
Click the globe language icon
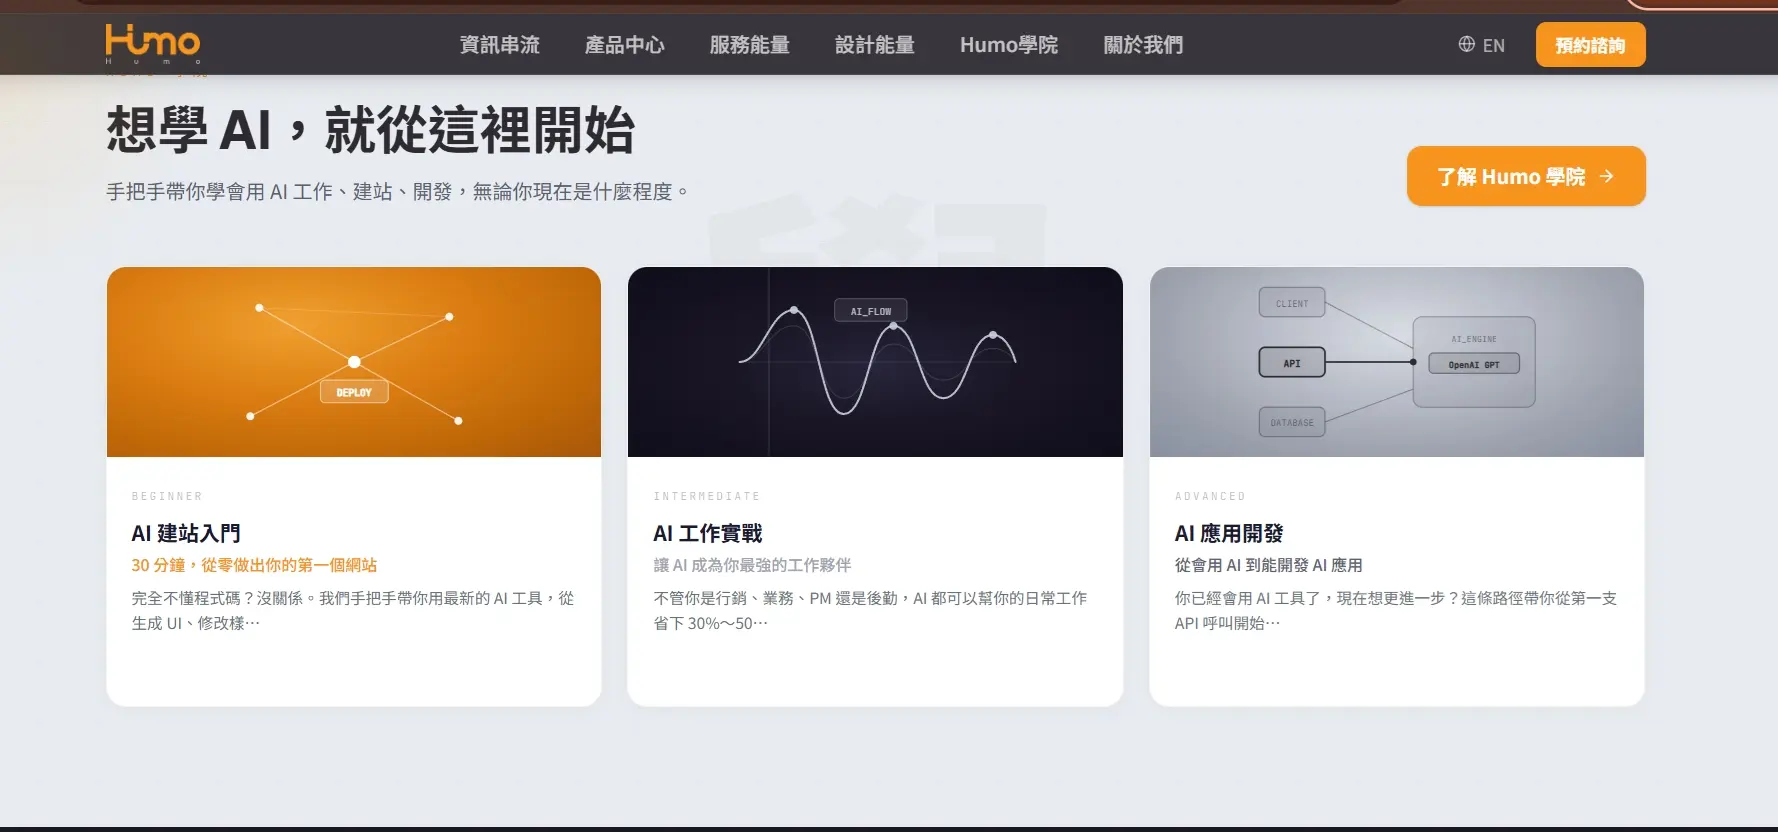click(x=1466, y=44)
